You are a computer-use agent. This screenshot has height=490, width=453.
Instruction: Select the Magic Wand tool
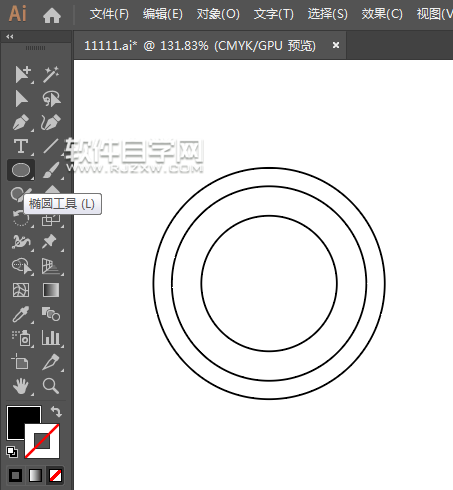(x=51, y=74)
